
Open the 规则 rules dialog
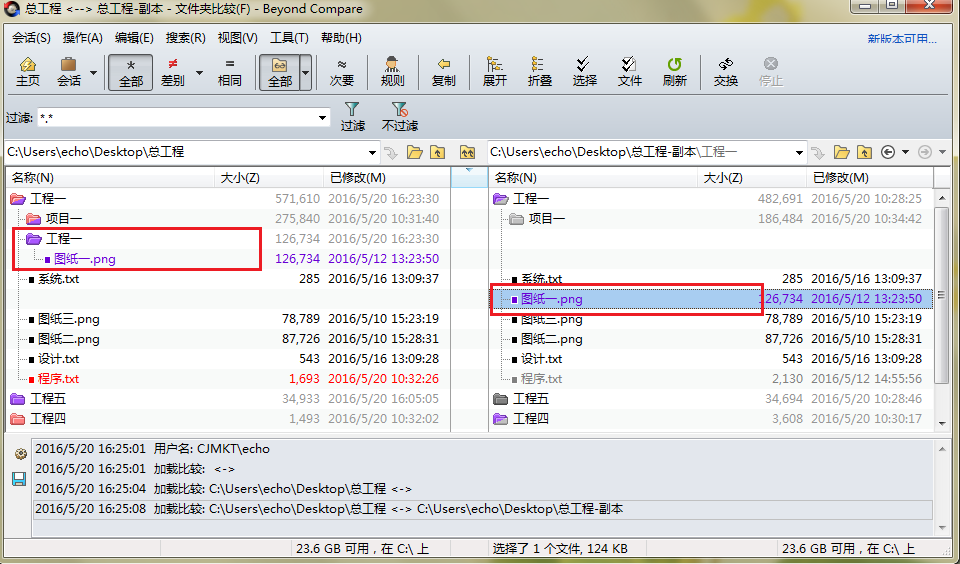[x=392, y=72]
